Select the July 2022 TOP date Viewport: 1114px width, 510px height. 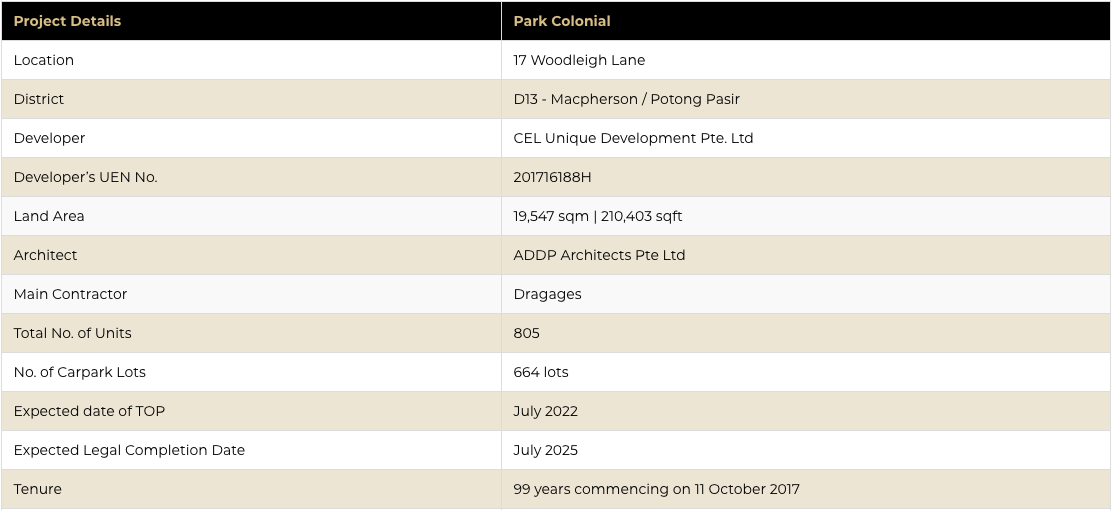[546, 411]
